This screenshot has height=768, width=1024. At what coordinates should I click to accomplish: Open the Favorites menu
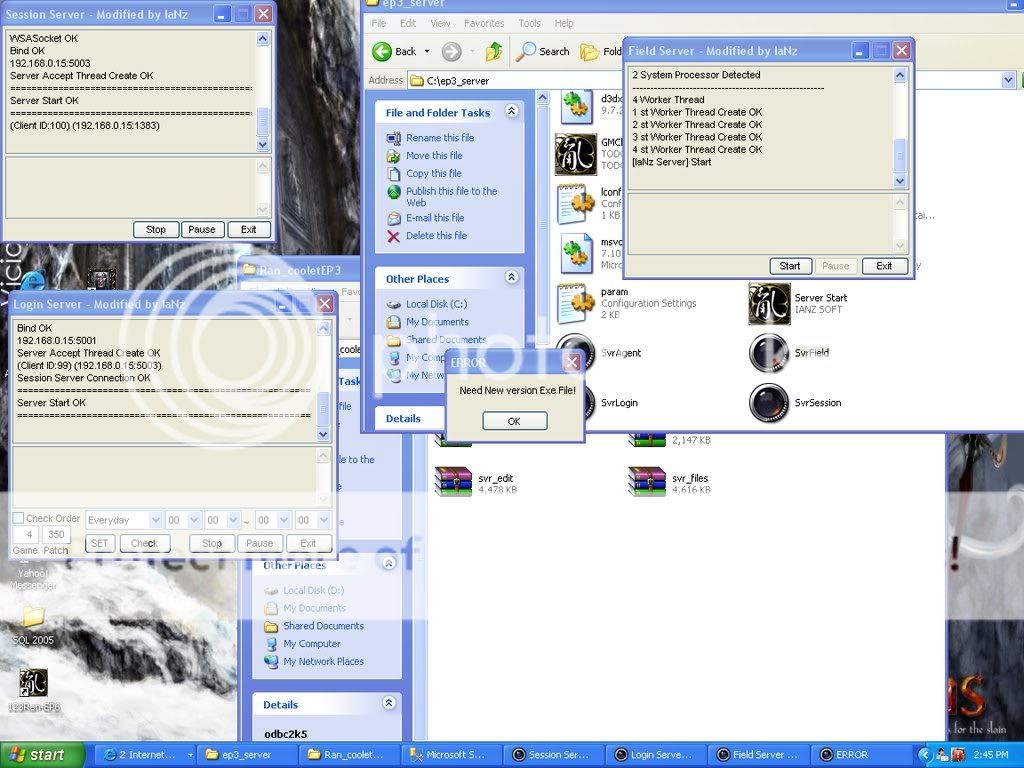pyautogui.click(x=483, y=23)
